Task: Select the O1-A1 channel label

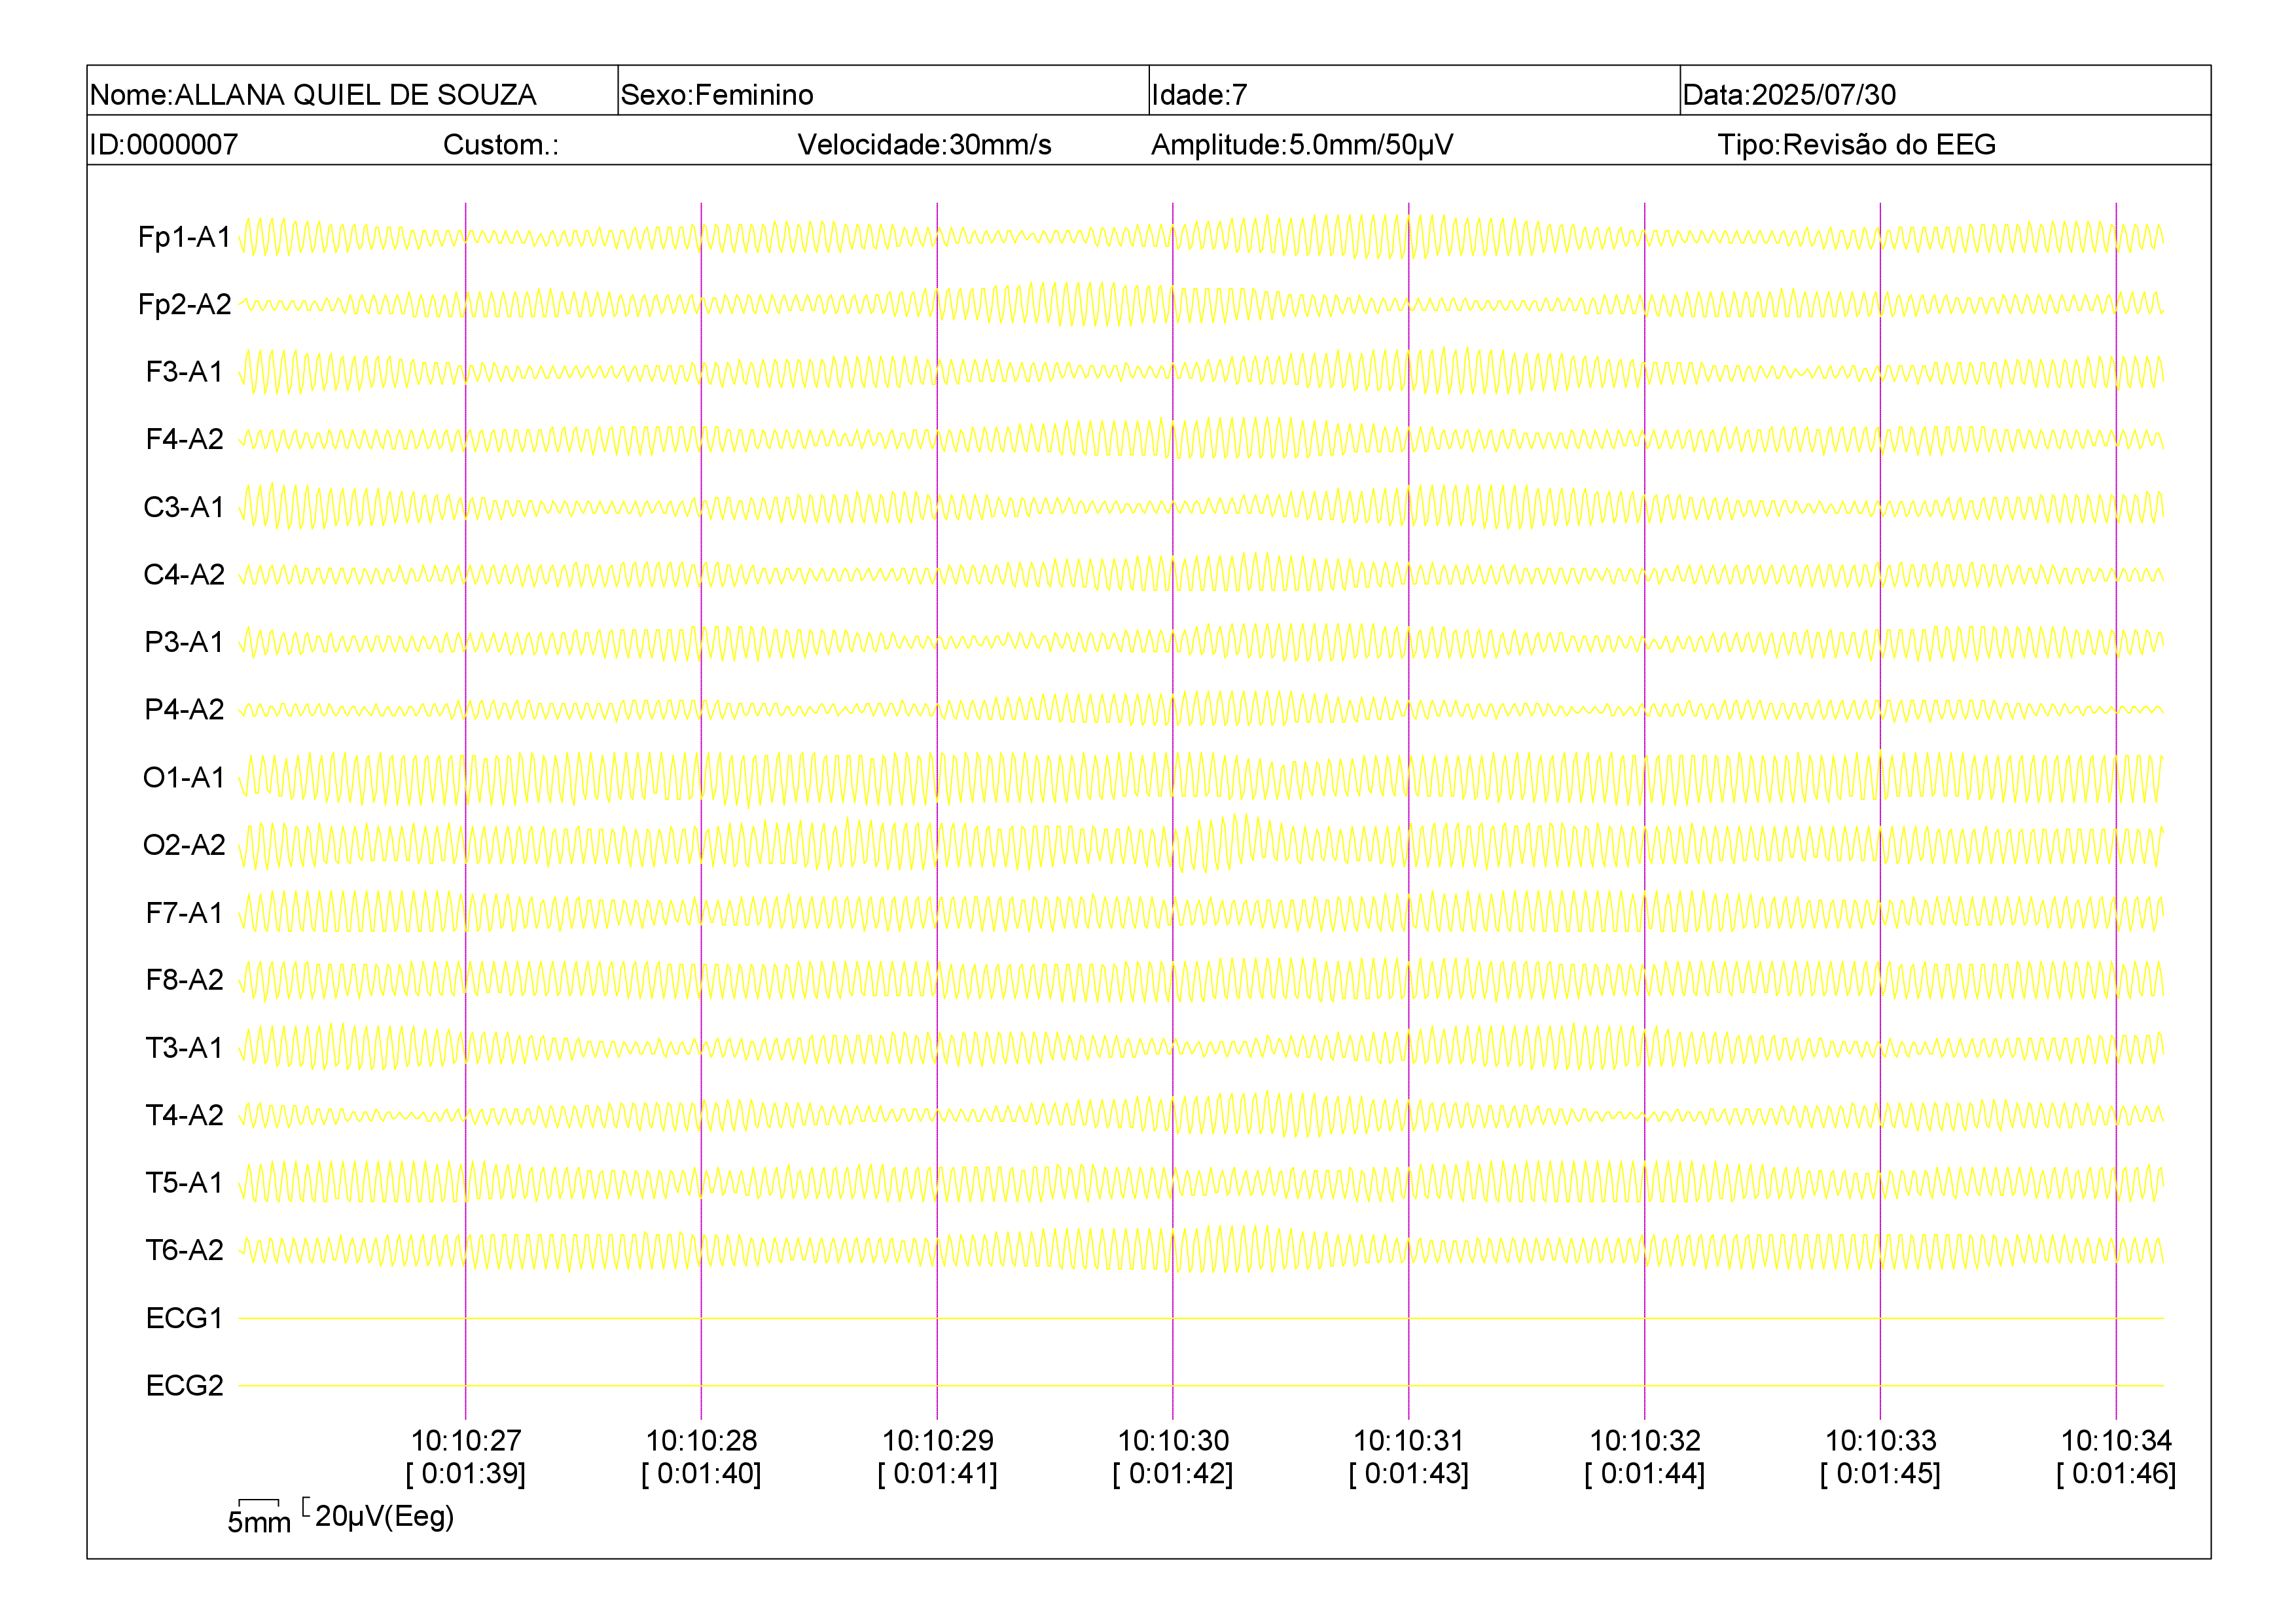Action: point(185,778)
